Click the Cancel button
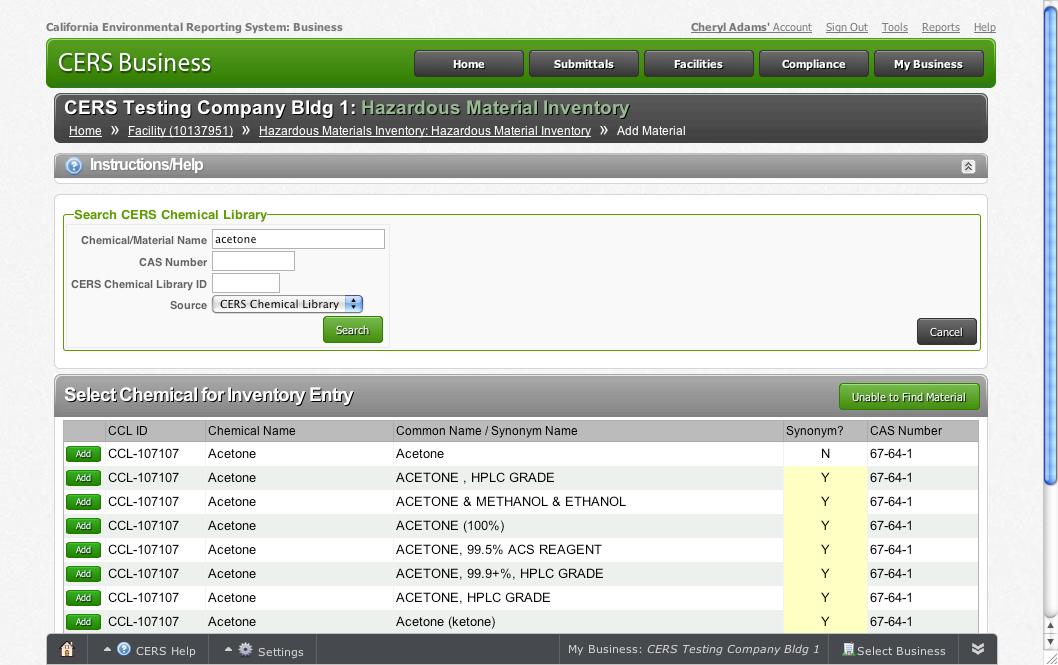 point(946,332)
